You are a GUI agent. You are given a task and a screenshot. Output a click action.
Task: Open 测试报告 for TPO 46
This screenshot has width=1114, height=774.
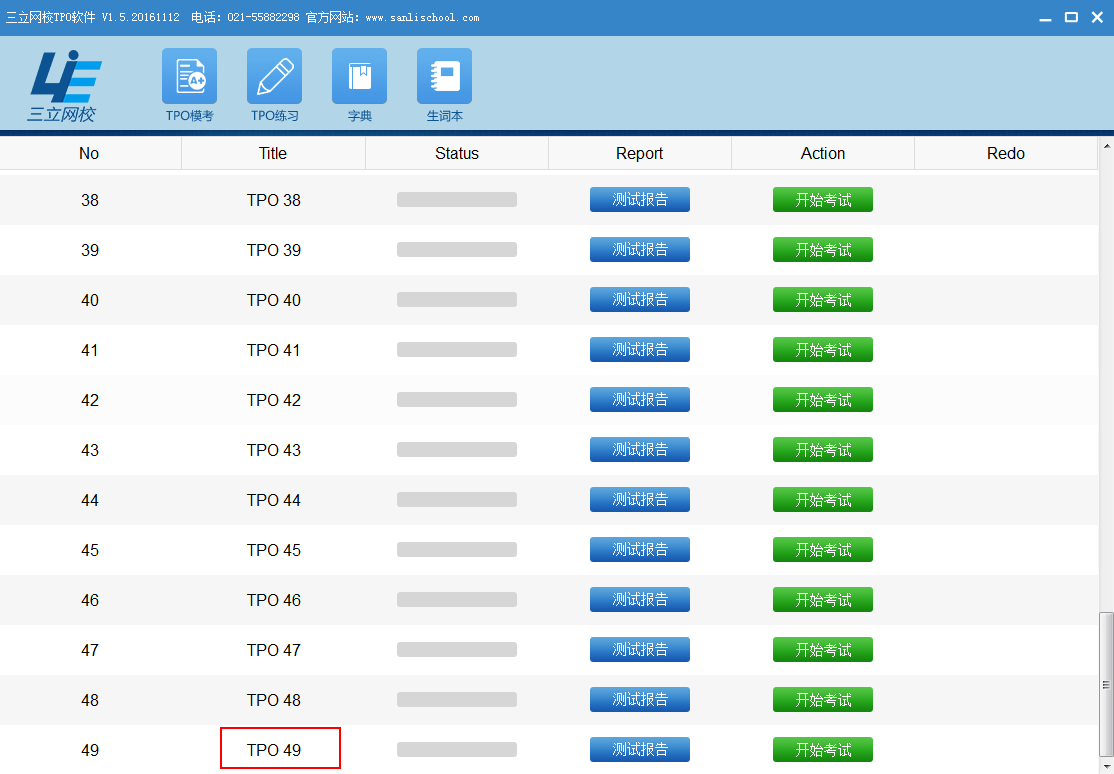(x=639, y=599)
